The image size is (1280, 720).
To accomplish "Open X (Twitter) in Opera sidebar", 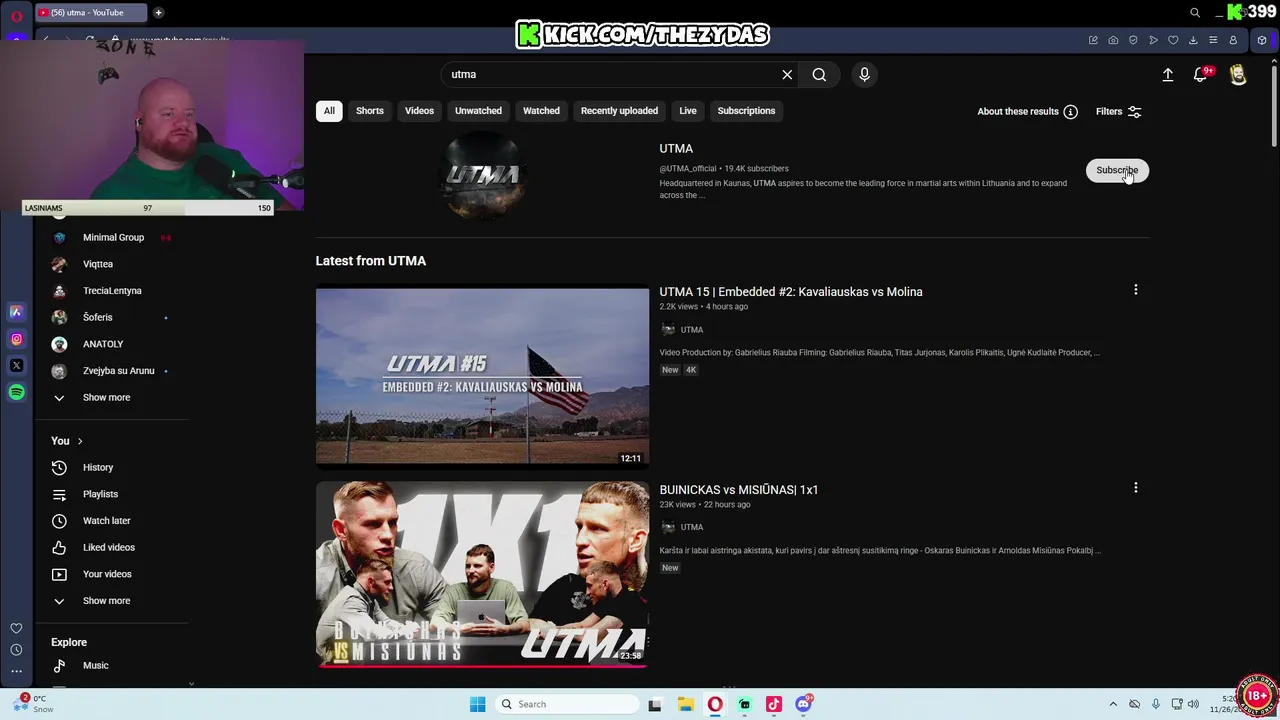I will pos(16,366).
